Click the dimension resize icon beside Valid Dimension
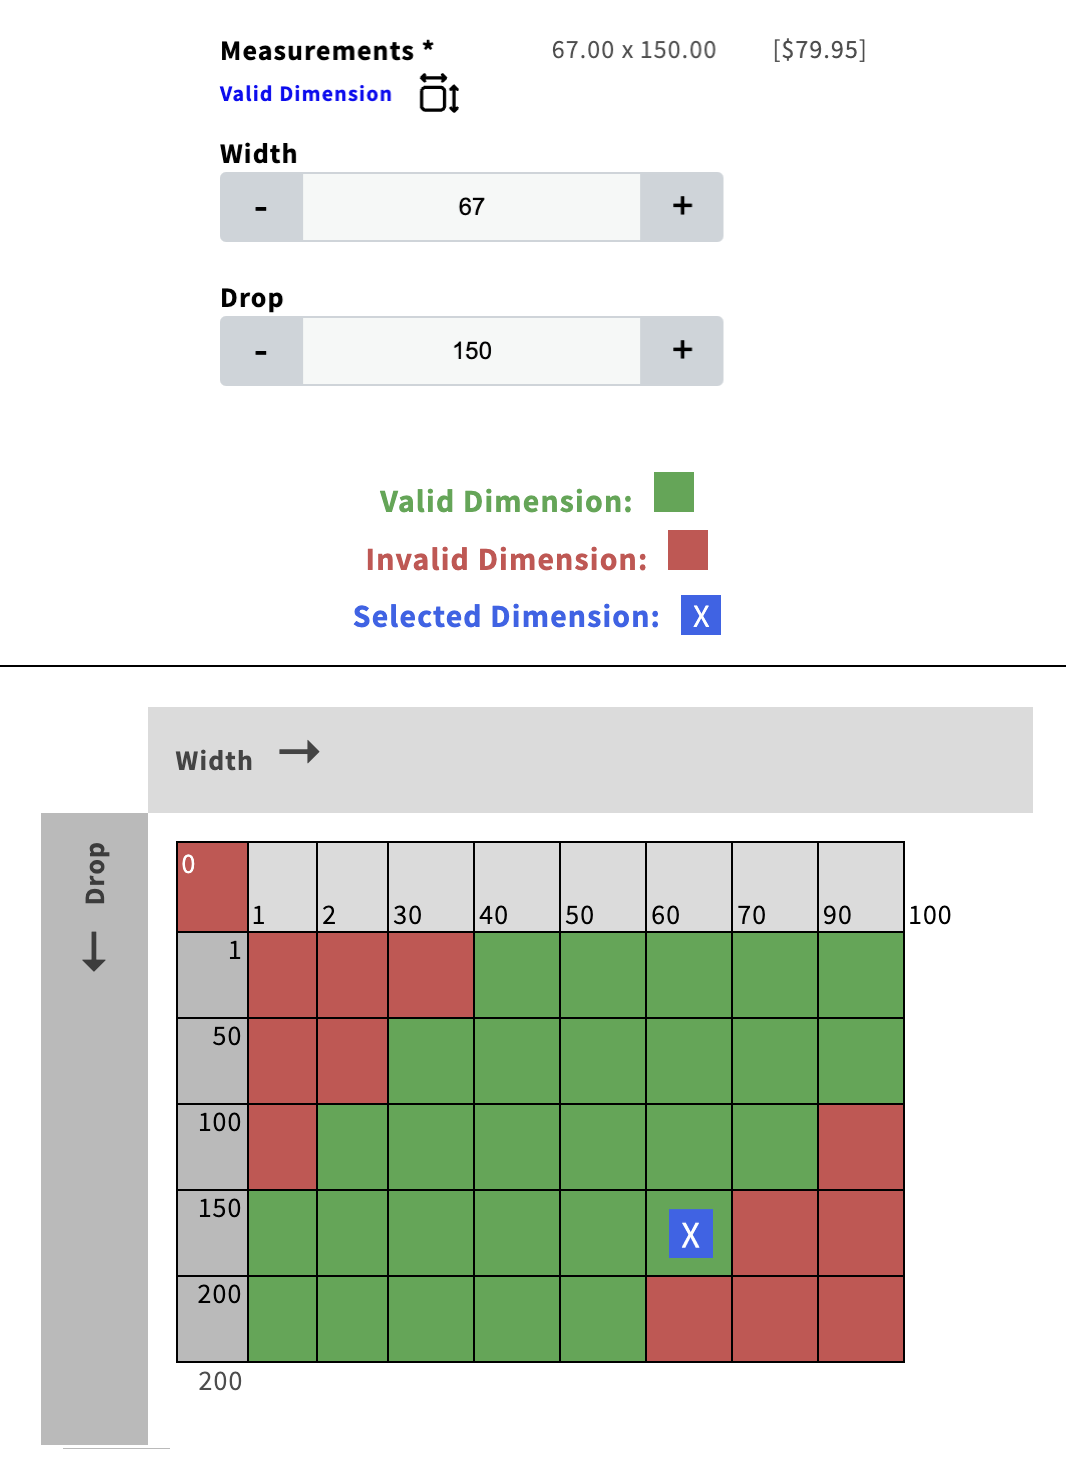The image size is (1066, 1462). pos(439,93)
